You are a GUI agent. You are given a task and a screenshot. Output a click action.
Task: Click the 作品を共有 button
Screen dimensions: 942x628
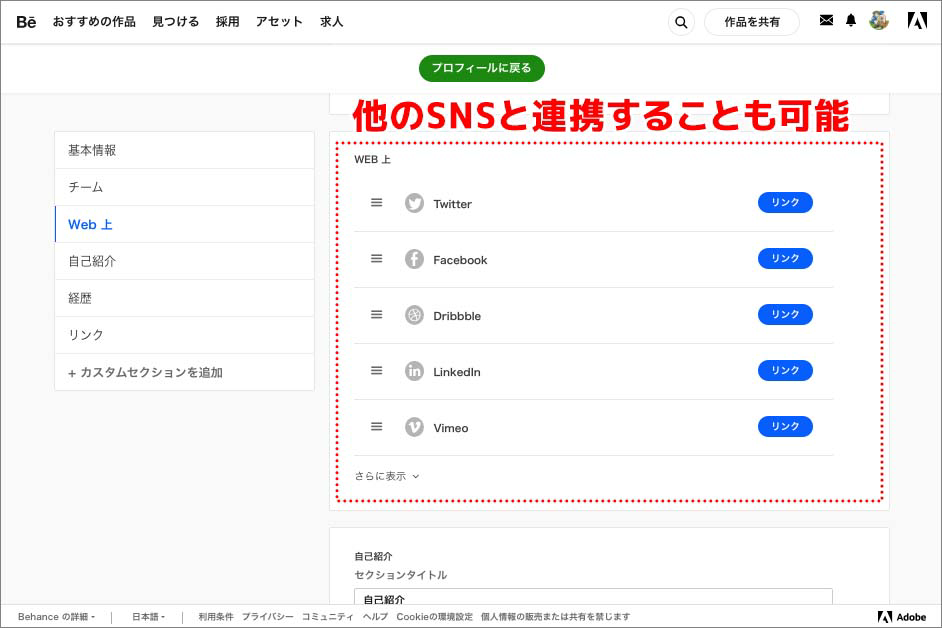point(752,21)
